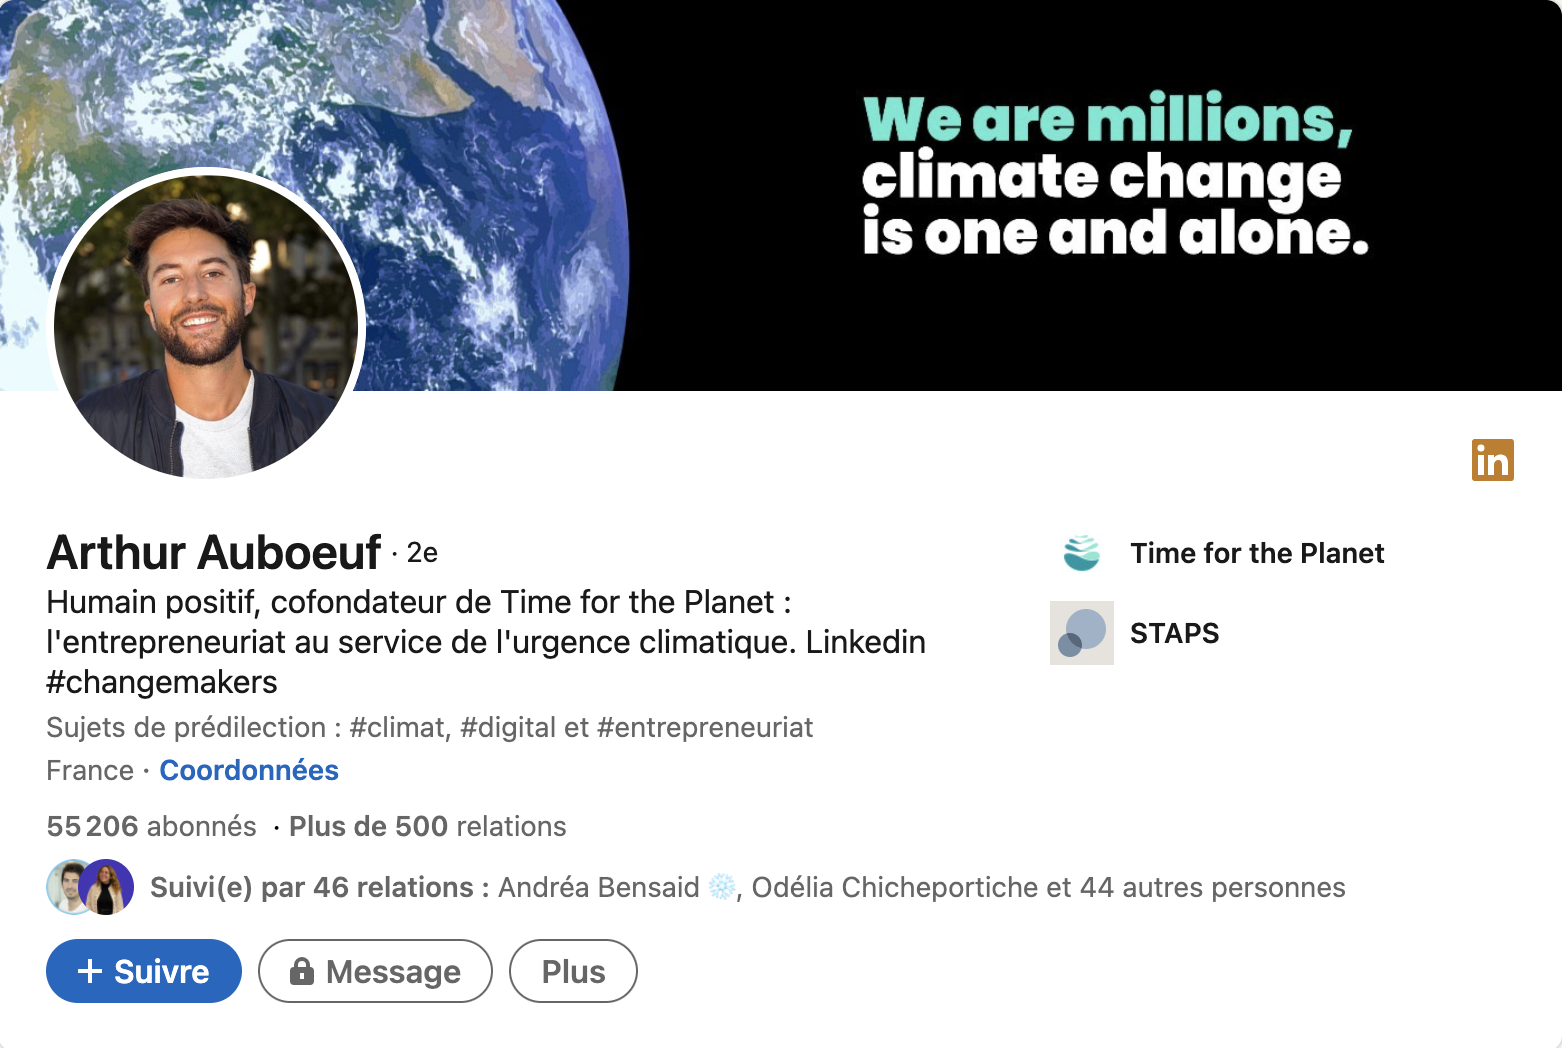This screenshot has height=1048, width=1562.
Task: Open Arthur Auboeuf's profile picture
Action: coord(207,324)
